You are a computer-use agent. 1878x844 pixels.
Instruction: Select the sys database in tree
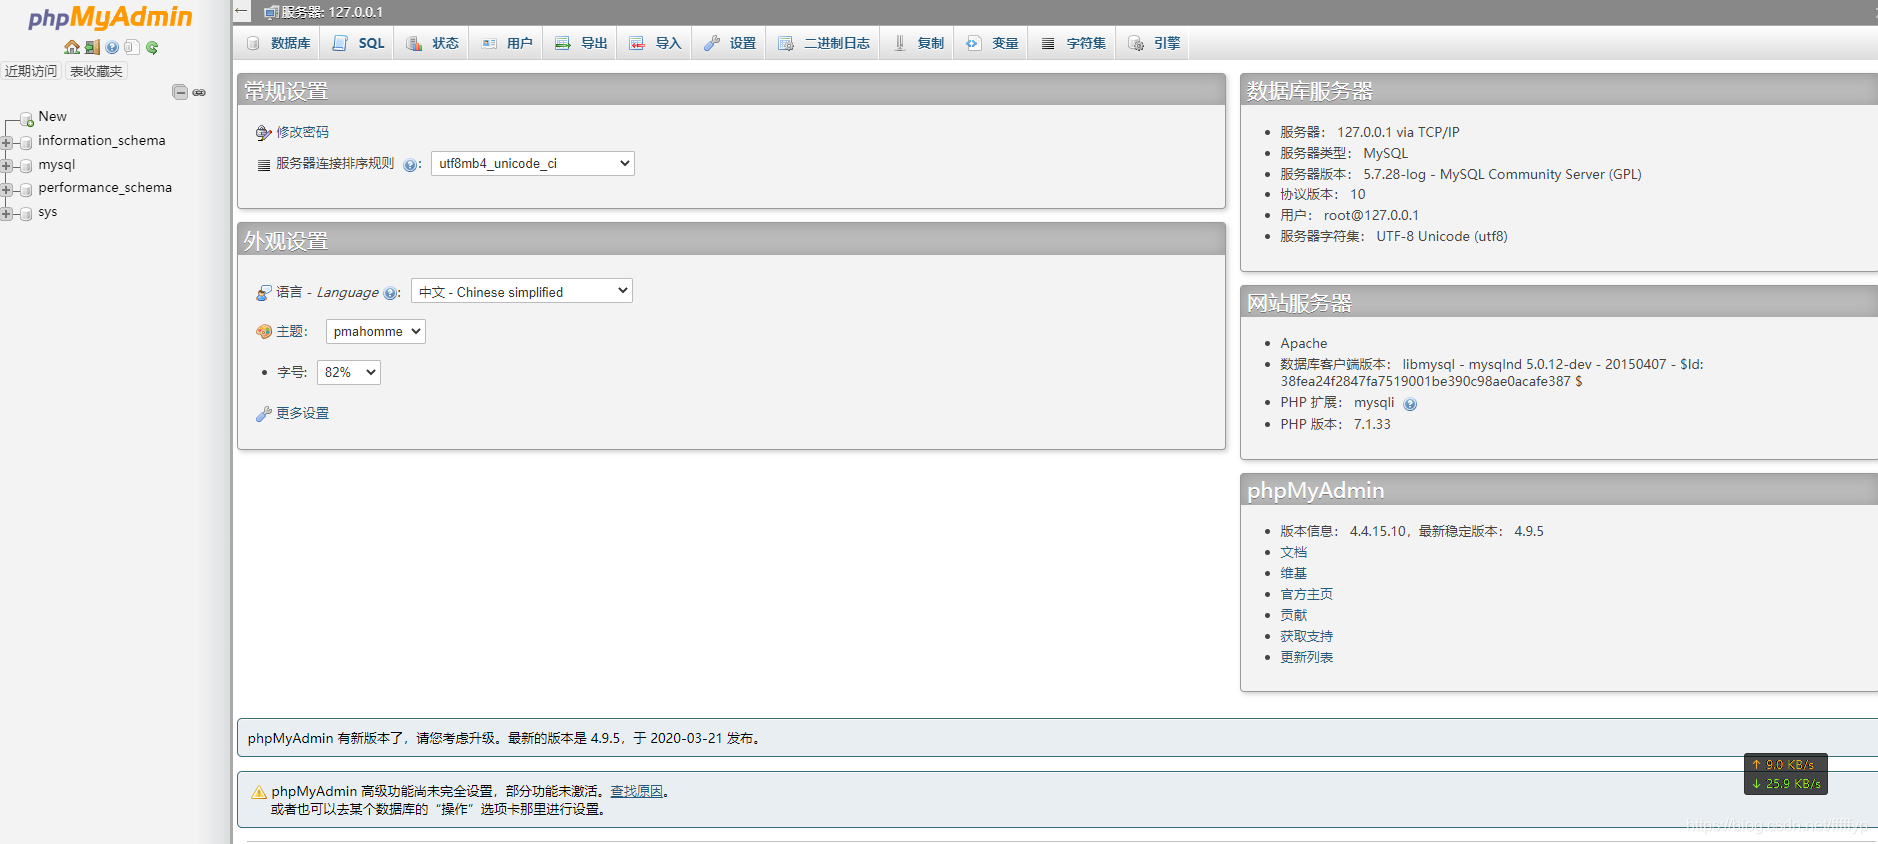[x=48, y=212]
